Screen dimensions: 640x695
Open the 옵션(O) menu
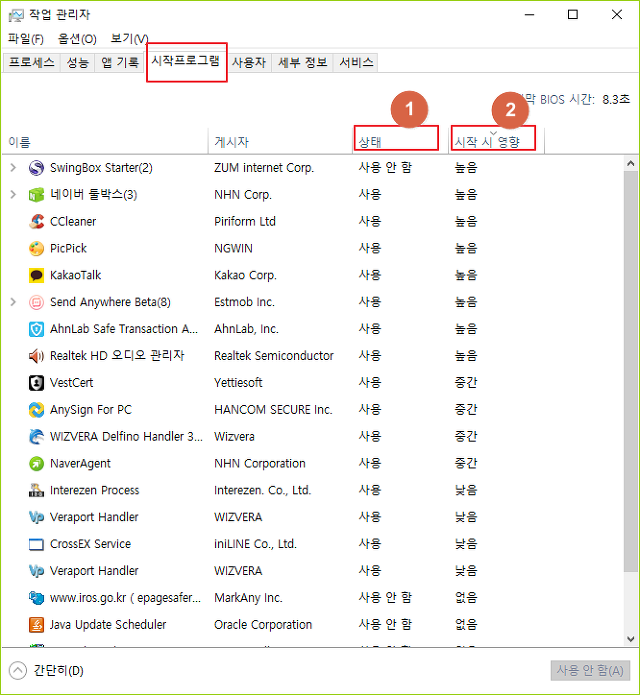(x=77, y=39)
